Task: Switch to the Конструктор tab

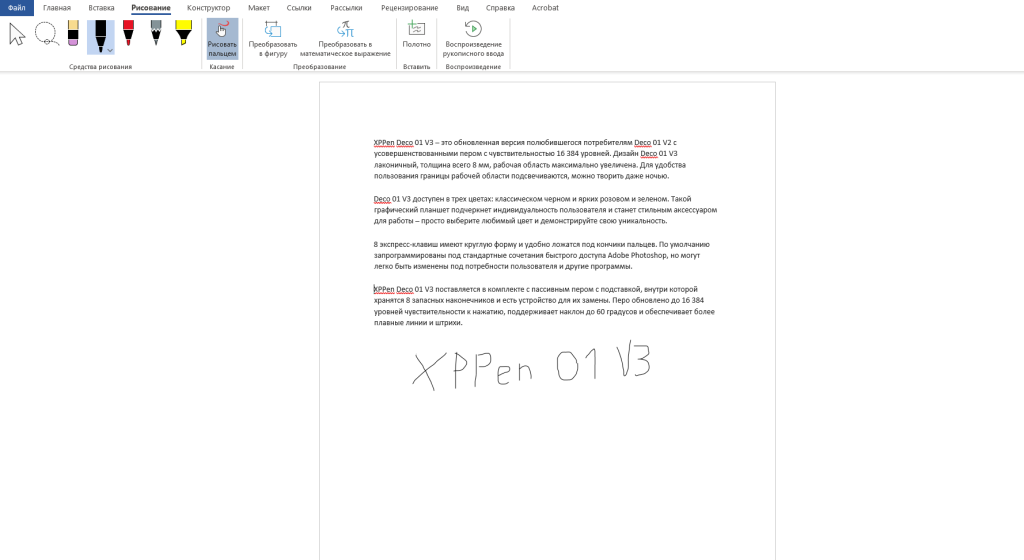Action: pyautogui.click(x=208, y=8)
